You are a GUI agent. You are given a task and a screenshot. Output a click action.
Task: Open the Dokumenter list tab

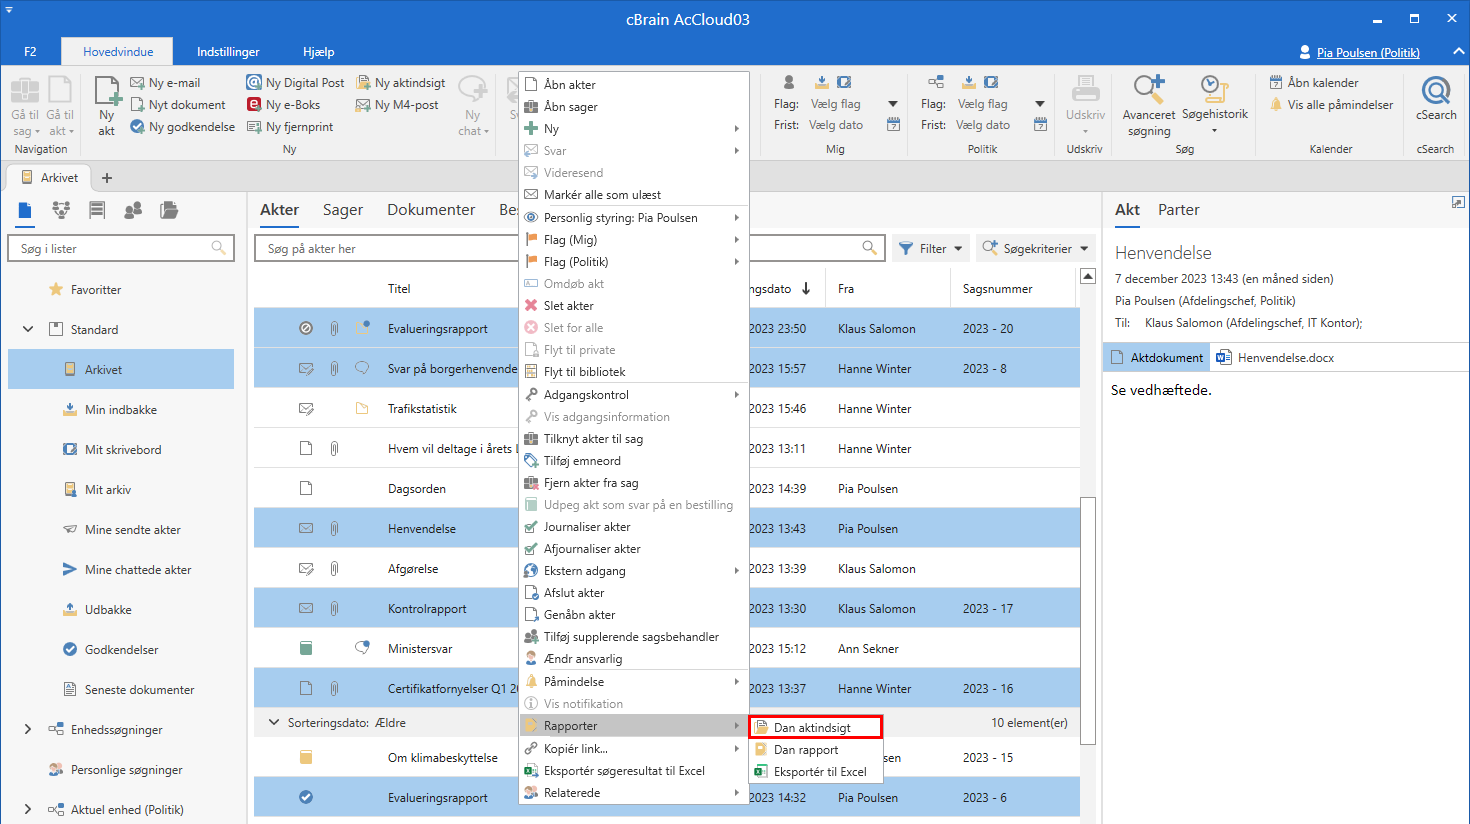(431, 210)
